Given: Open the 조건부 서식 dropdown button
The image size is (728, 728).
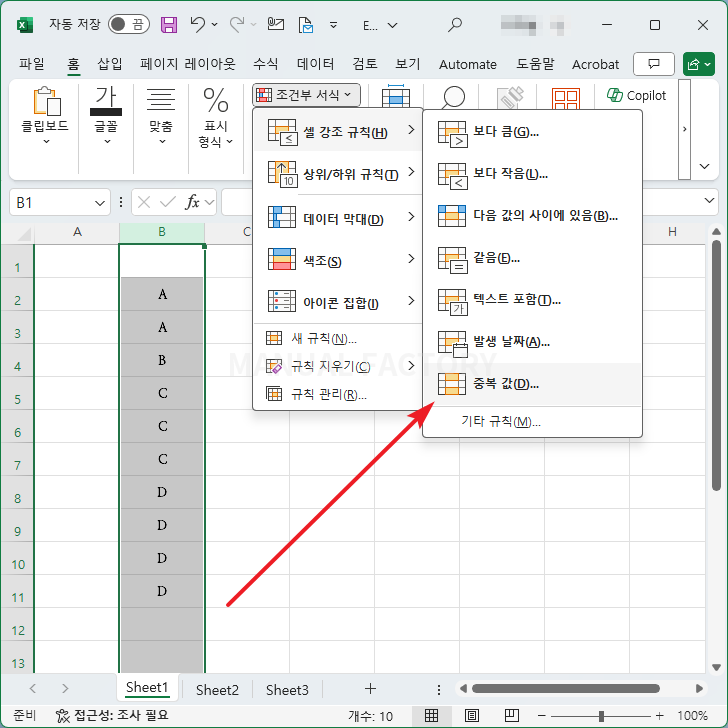Looking at the screenshot, I should pos(306,95).
